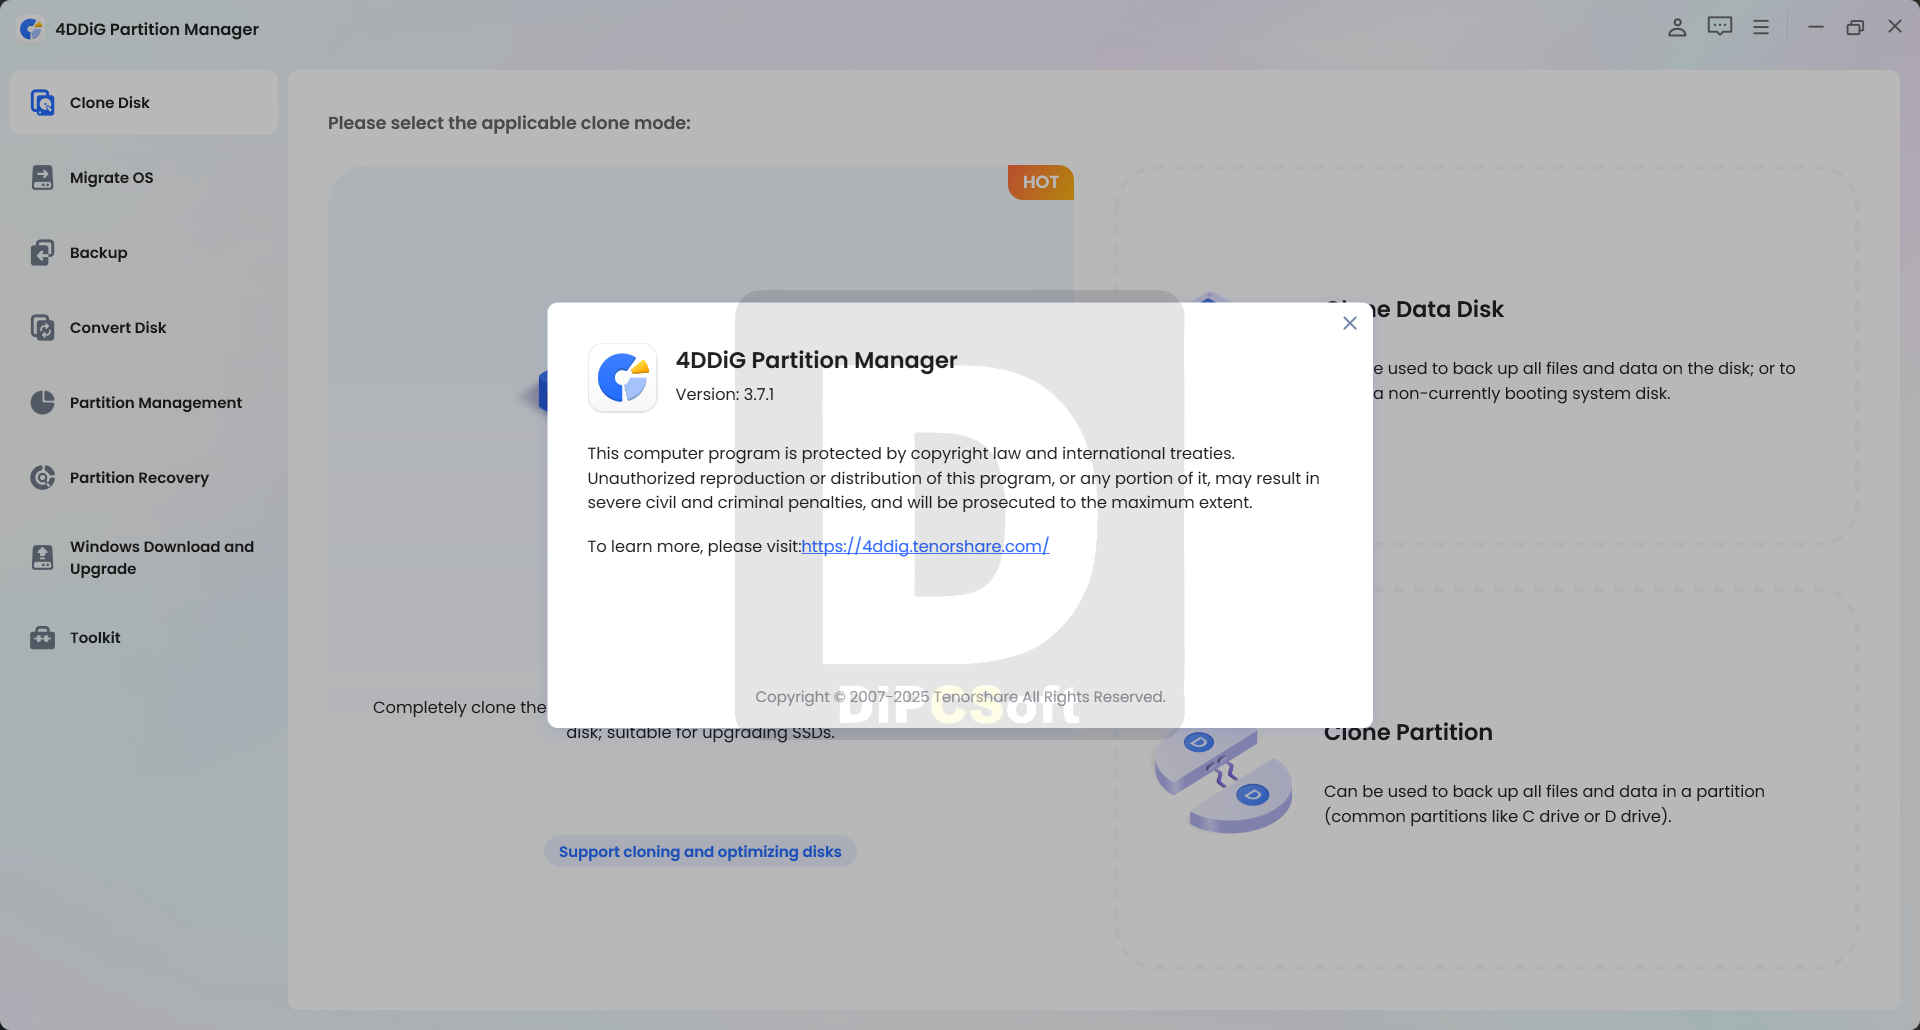
Task: Click the Partition Recovery sidebar icon
Action: [x=42, y=477]
